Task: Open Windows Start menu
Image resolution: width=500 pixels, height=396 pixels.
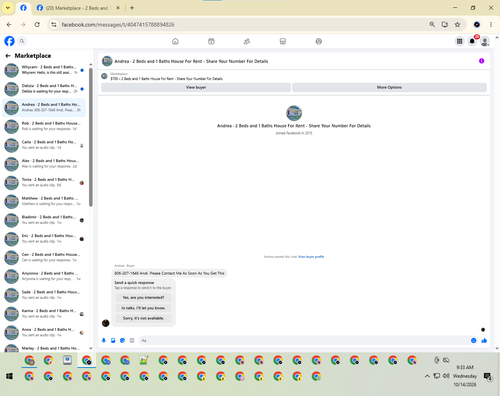Action: tap(9, 376)
